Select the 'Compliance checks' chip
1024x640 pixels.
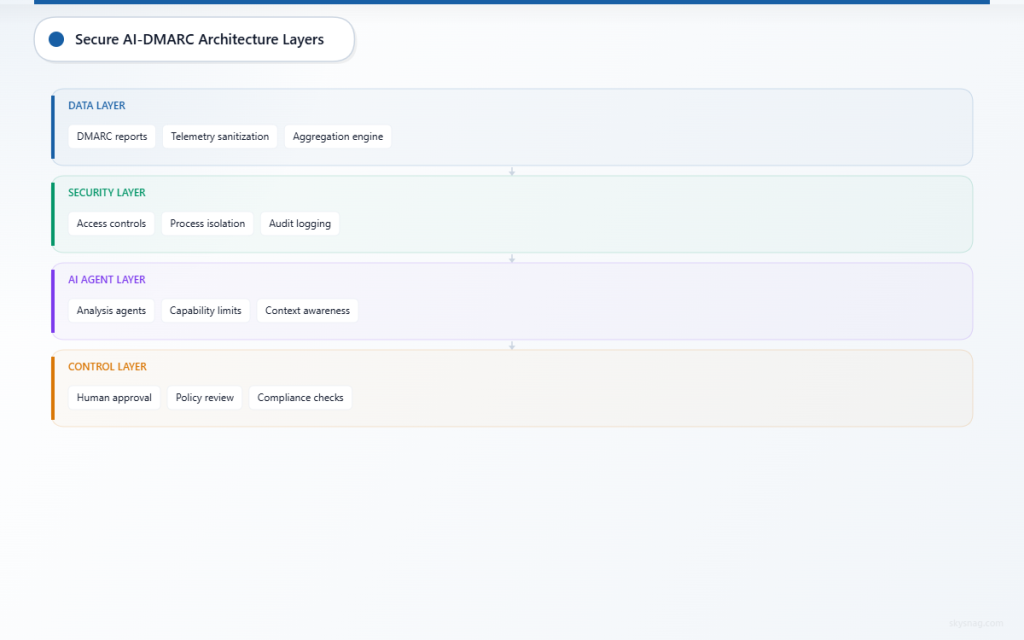300,398
